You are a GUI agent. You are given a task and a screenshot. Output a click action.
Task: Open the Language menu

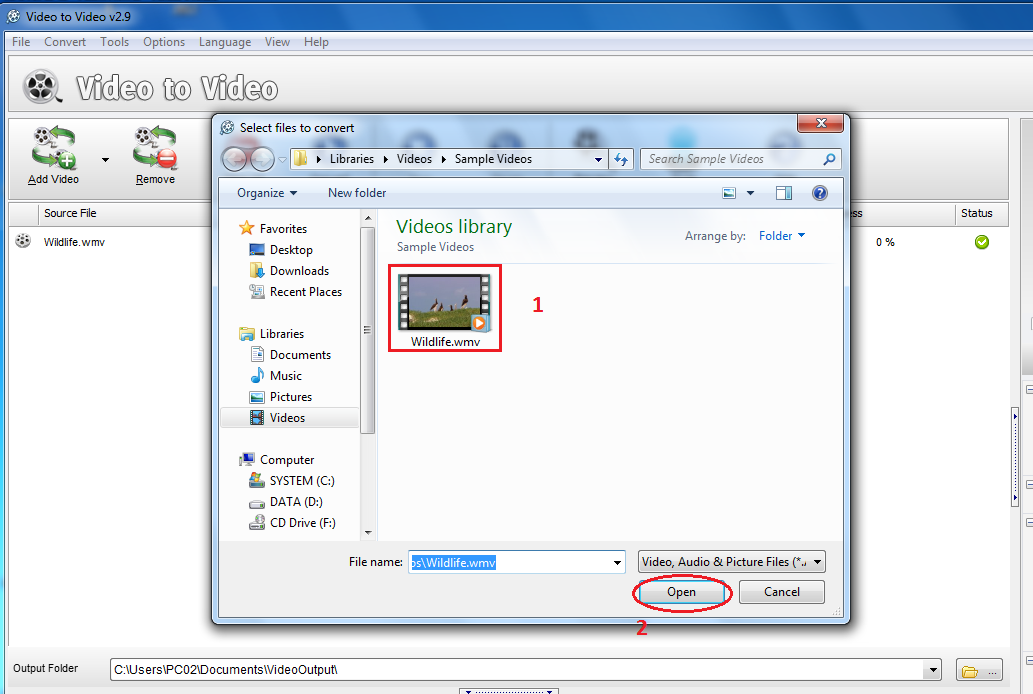(225, 42)
